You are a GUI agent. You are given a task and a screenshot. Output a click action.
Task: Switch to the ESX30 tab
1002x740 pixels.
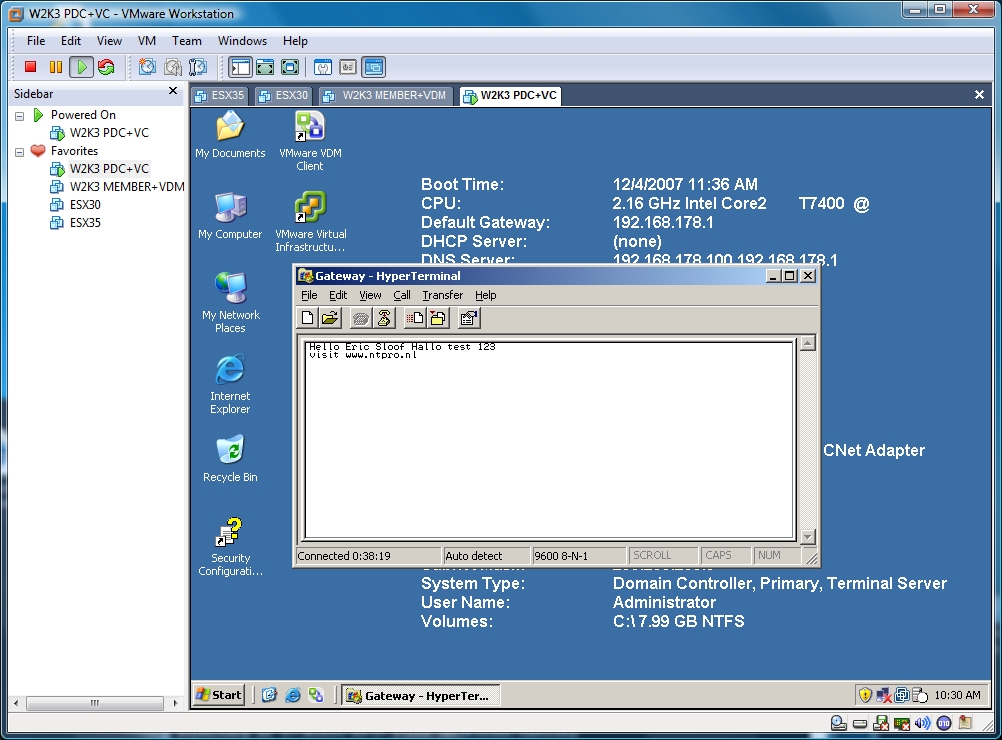click(x=283, y=96)
